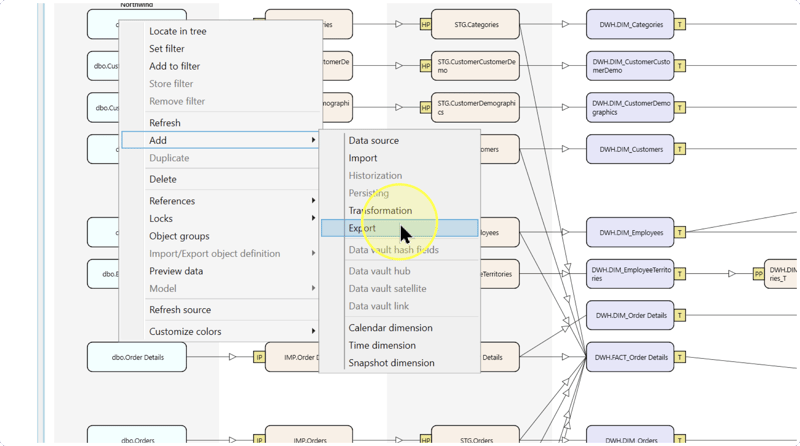Click the HP badge on STG.CustomerDemographics
Screen dimensions: 800x446
pyautogui.click(x=426, y=108)
